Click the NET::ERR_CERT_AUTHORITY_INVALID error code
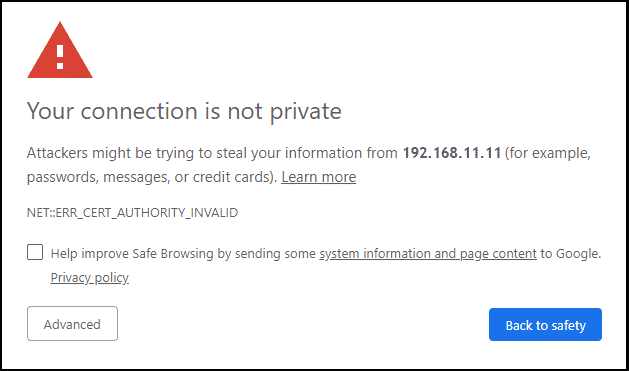This screenshot has height=371, width=629. click(132, 213)
